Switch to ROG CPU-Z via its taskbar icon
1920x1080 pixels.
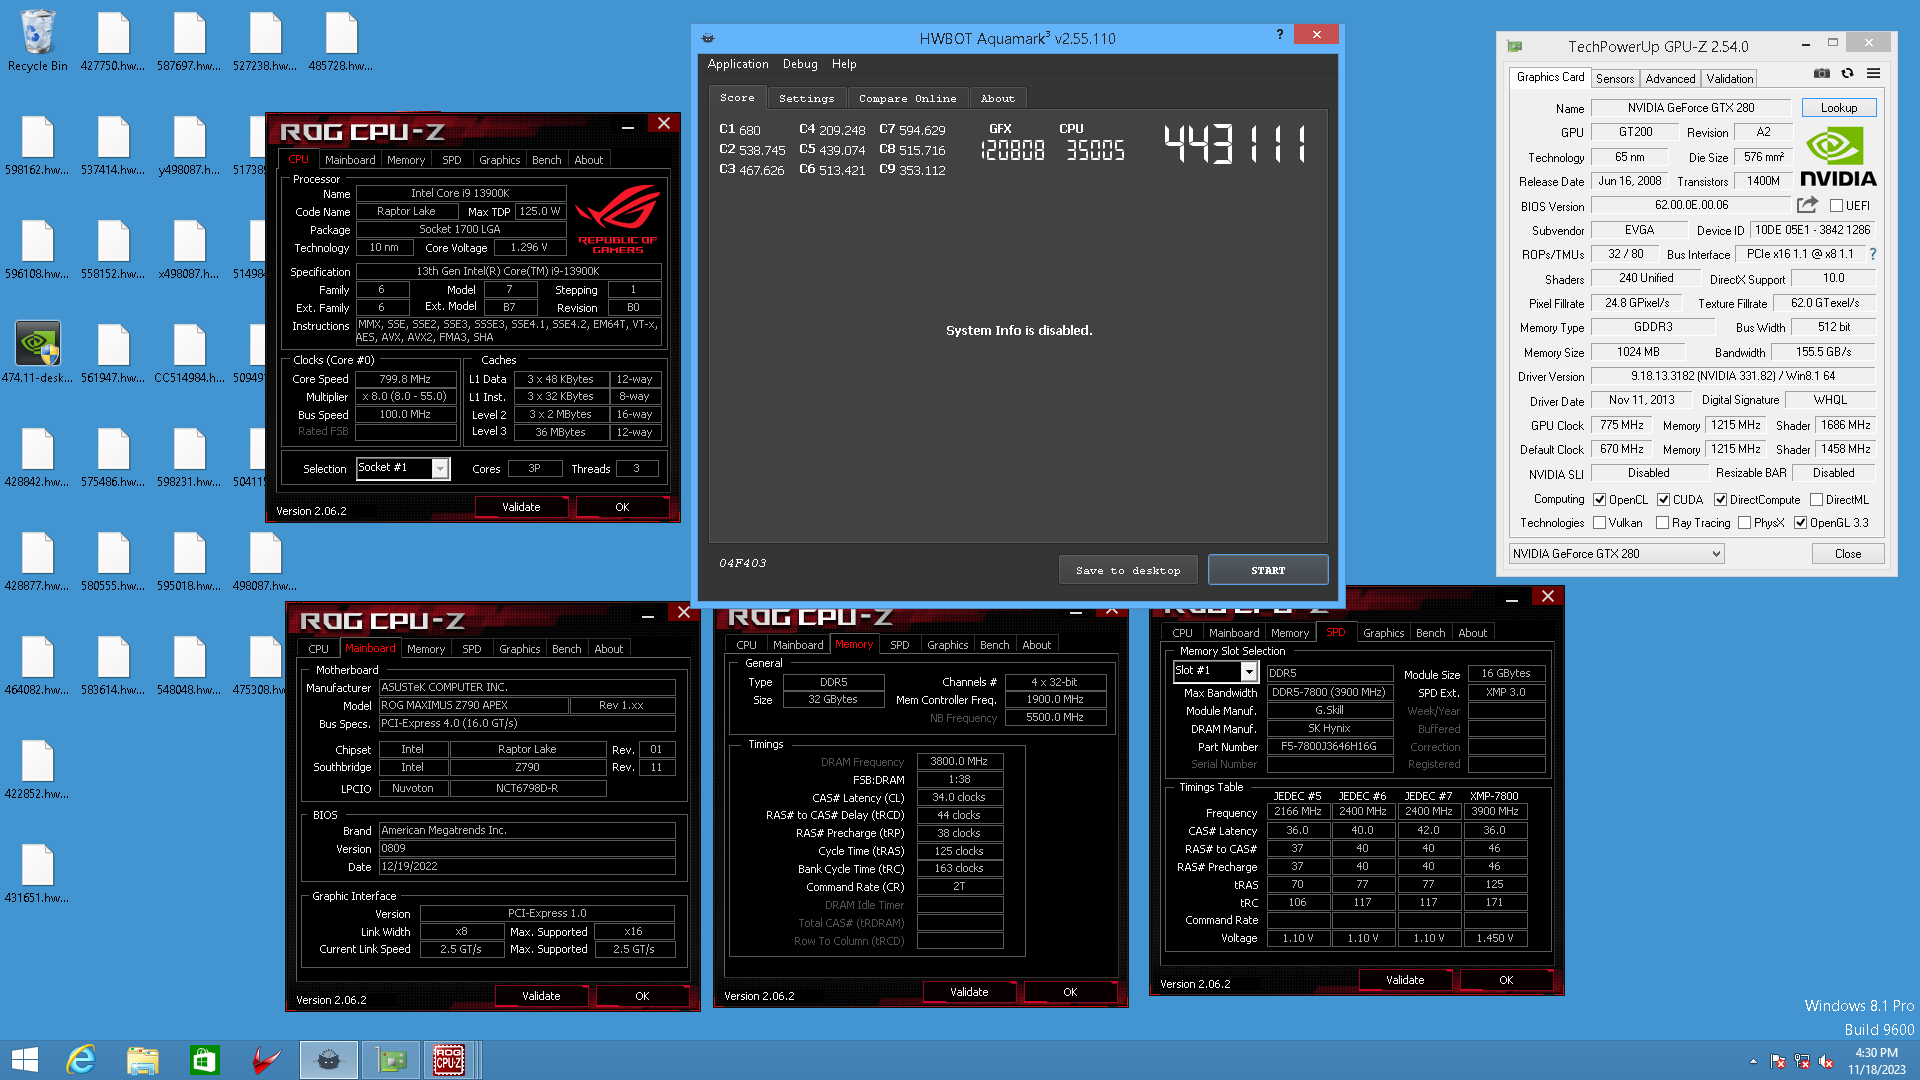pos(449,1060)
